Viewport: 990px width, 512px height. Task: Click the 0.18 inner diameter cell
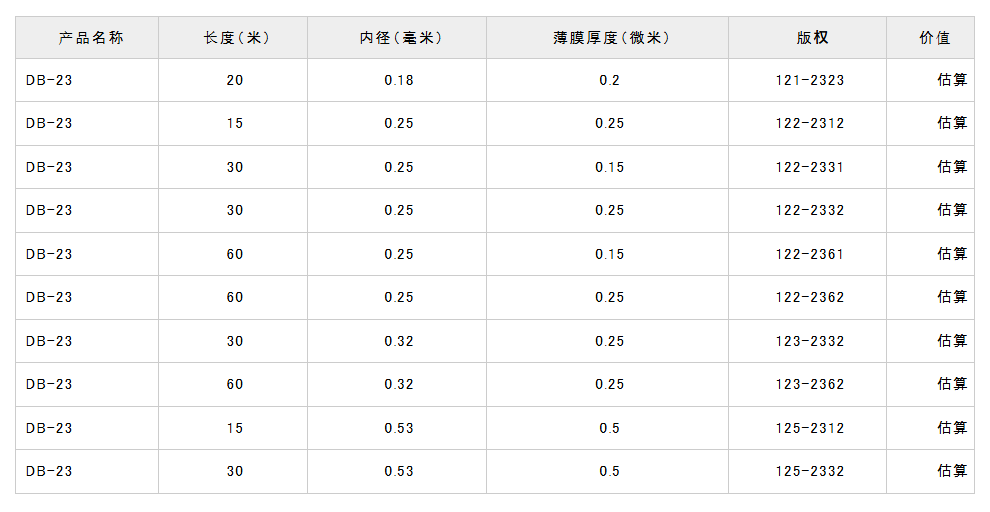click(399, 80)
